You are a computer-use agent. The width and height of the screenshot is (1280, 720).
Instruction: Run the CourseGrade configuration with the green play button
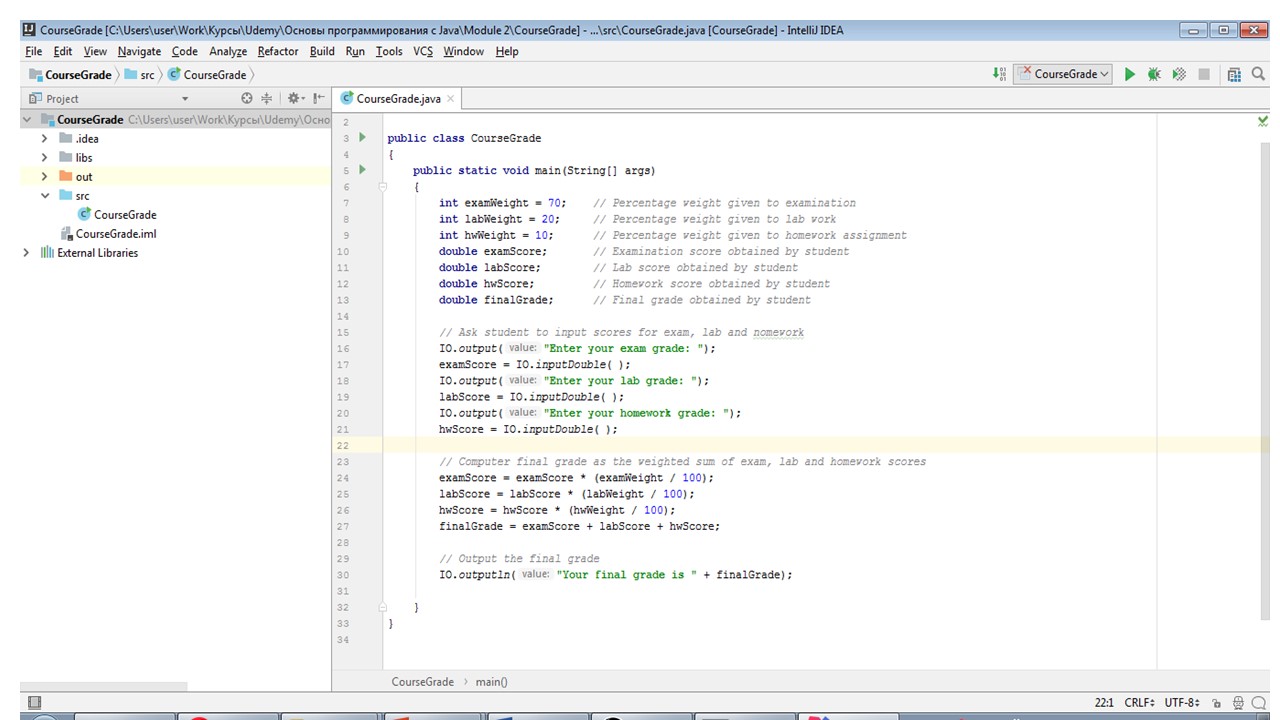click(1129, 74)
